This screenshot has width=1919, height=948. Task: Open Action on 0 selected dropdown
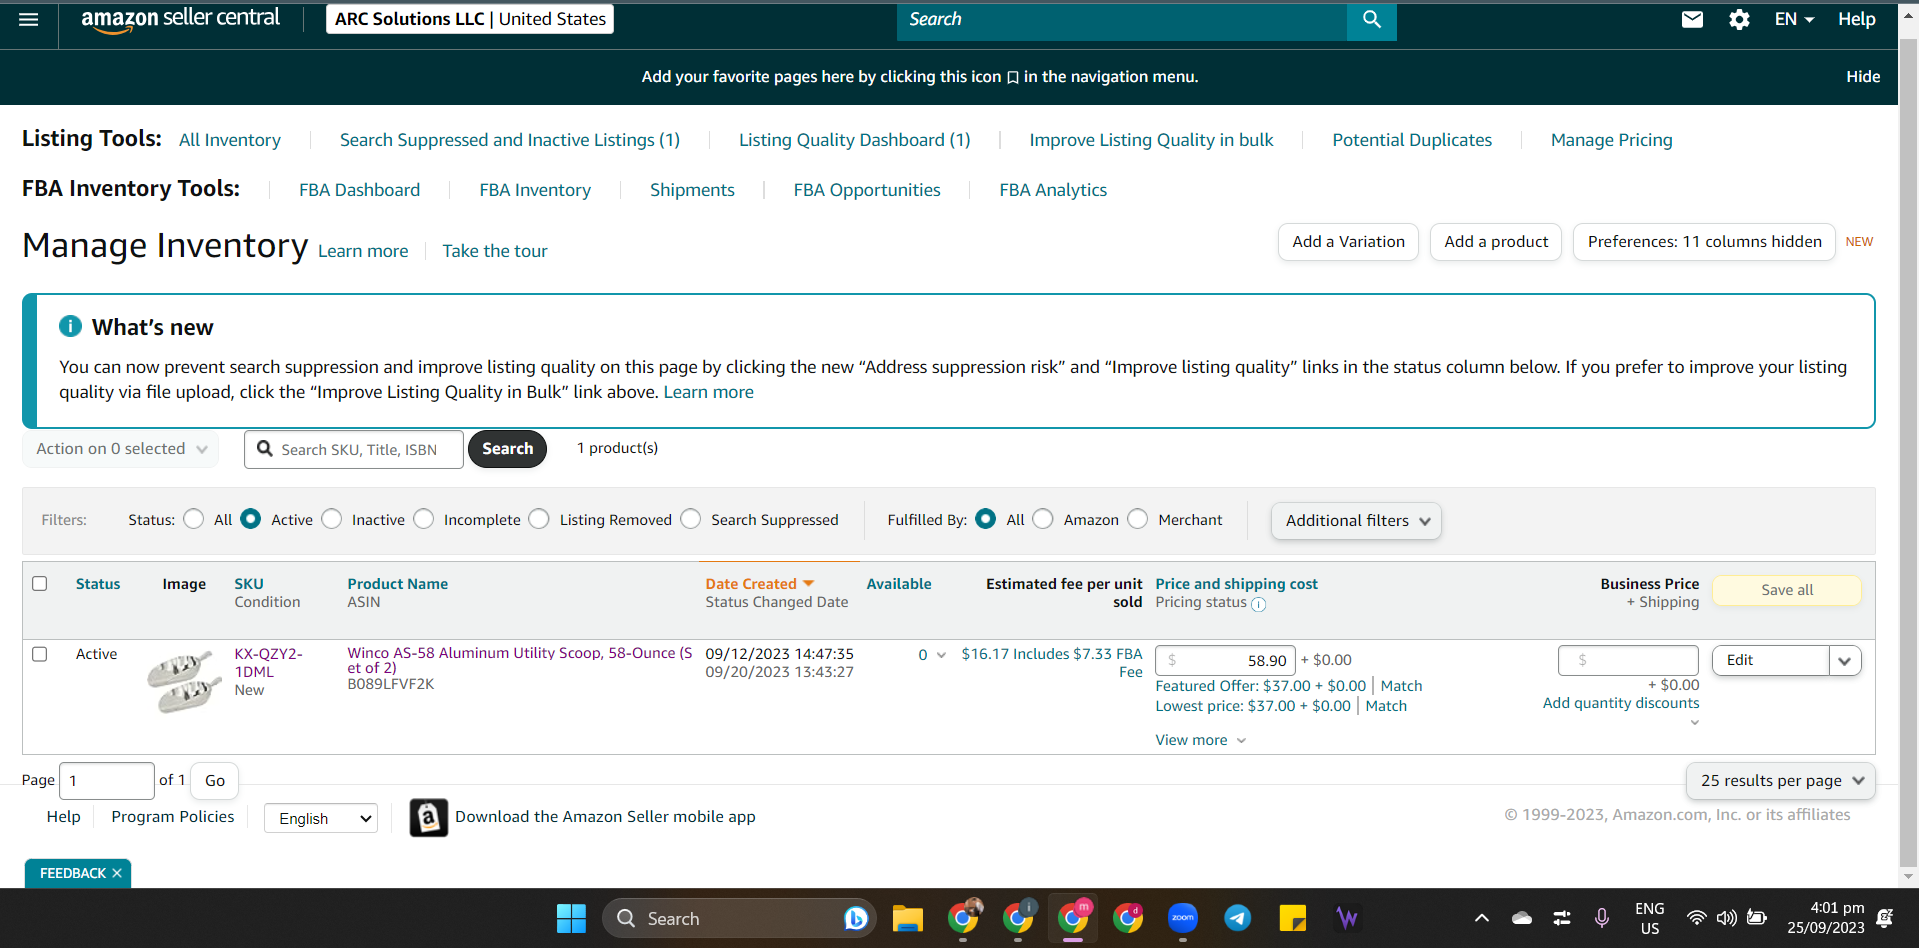[x=122, y=449]
